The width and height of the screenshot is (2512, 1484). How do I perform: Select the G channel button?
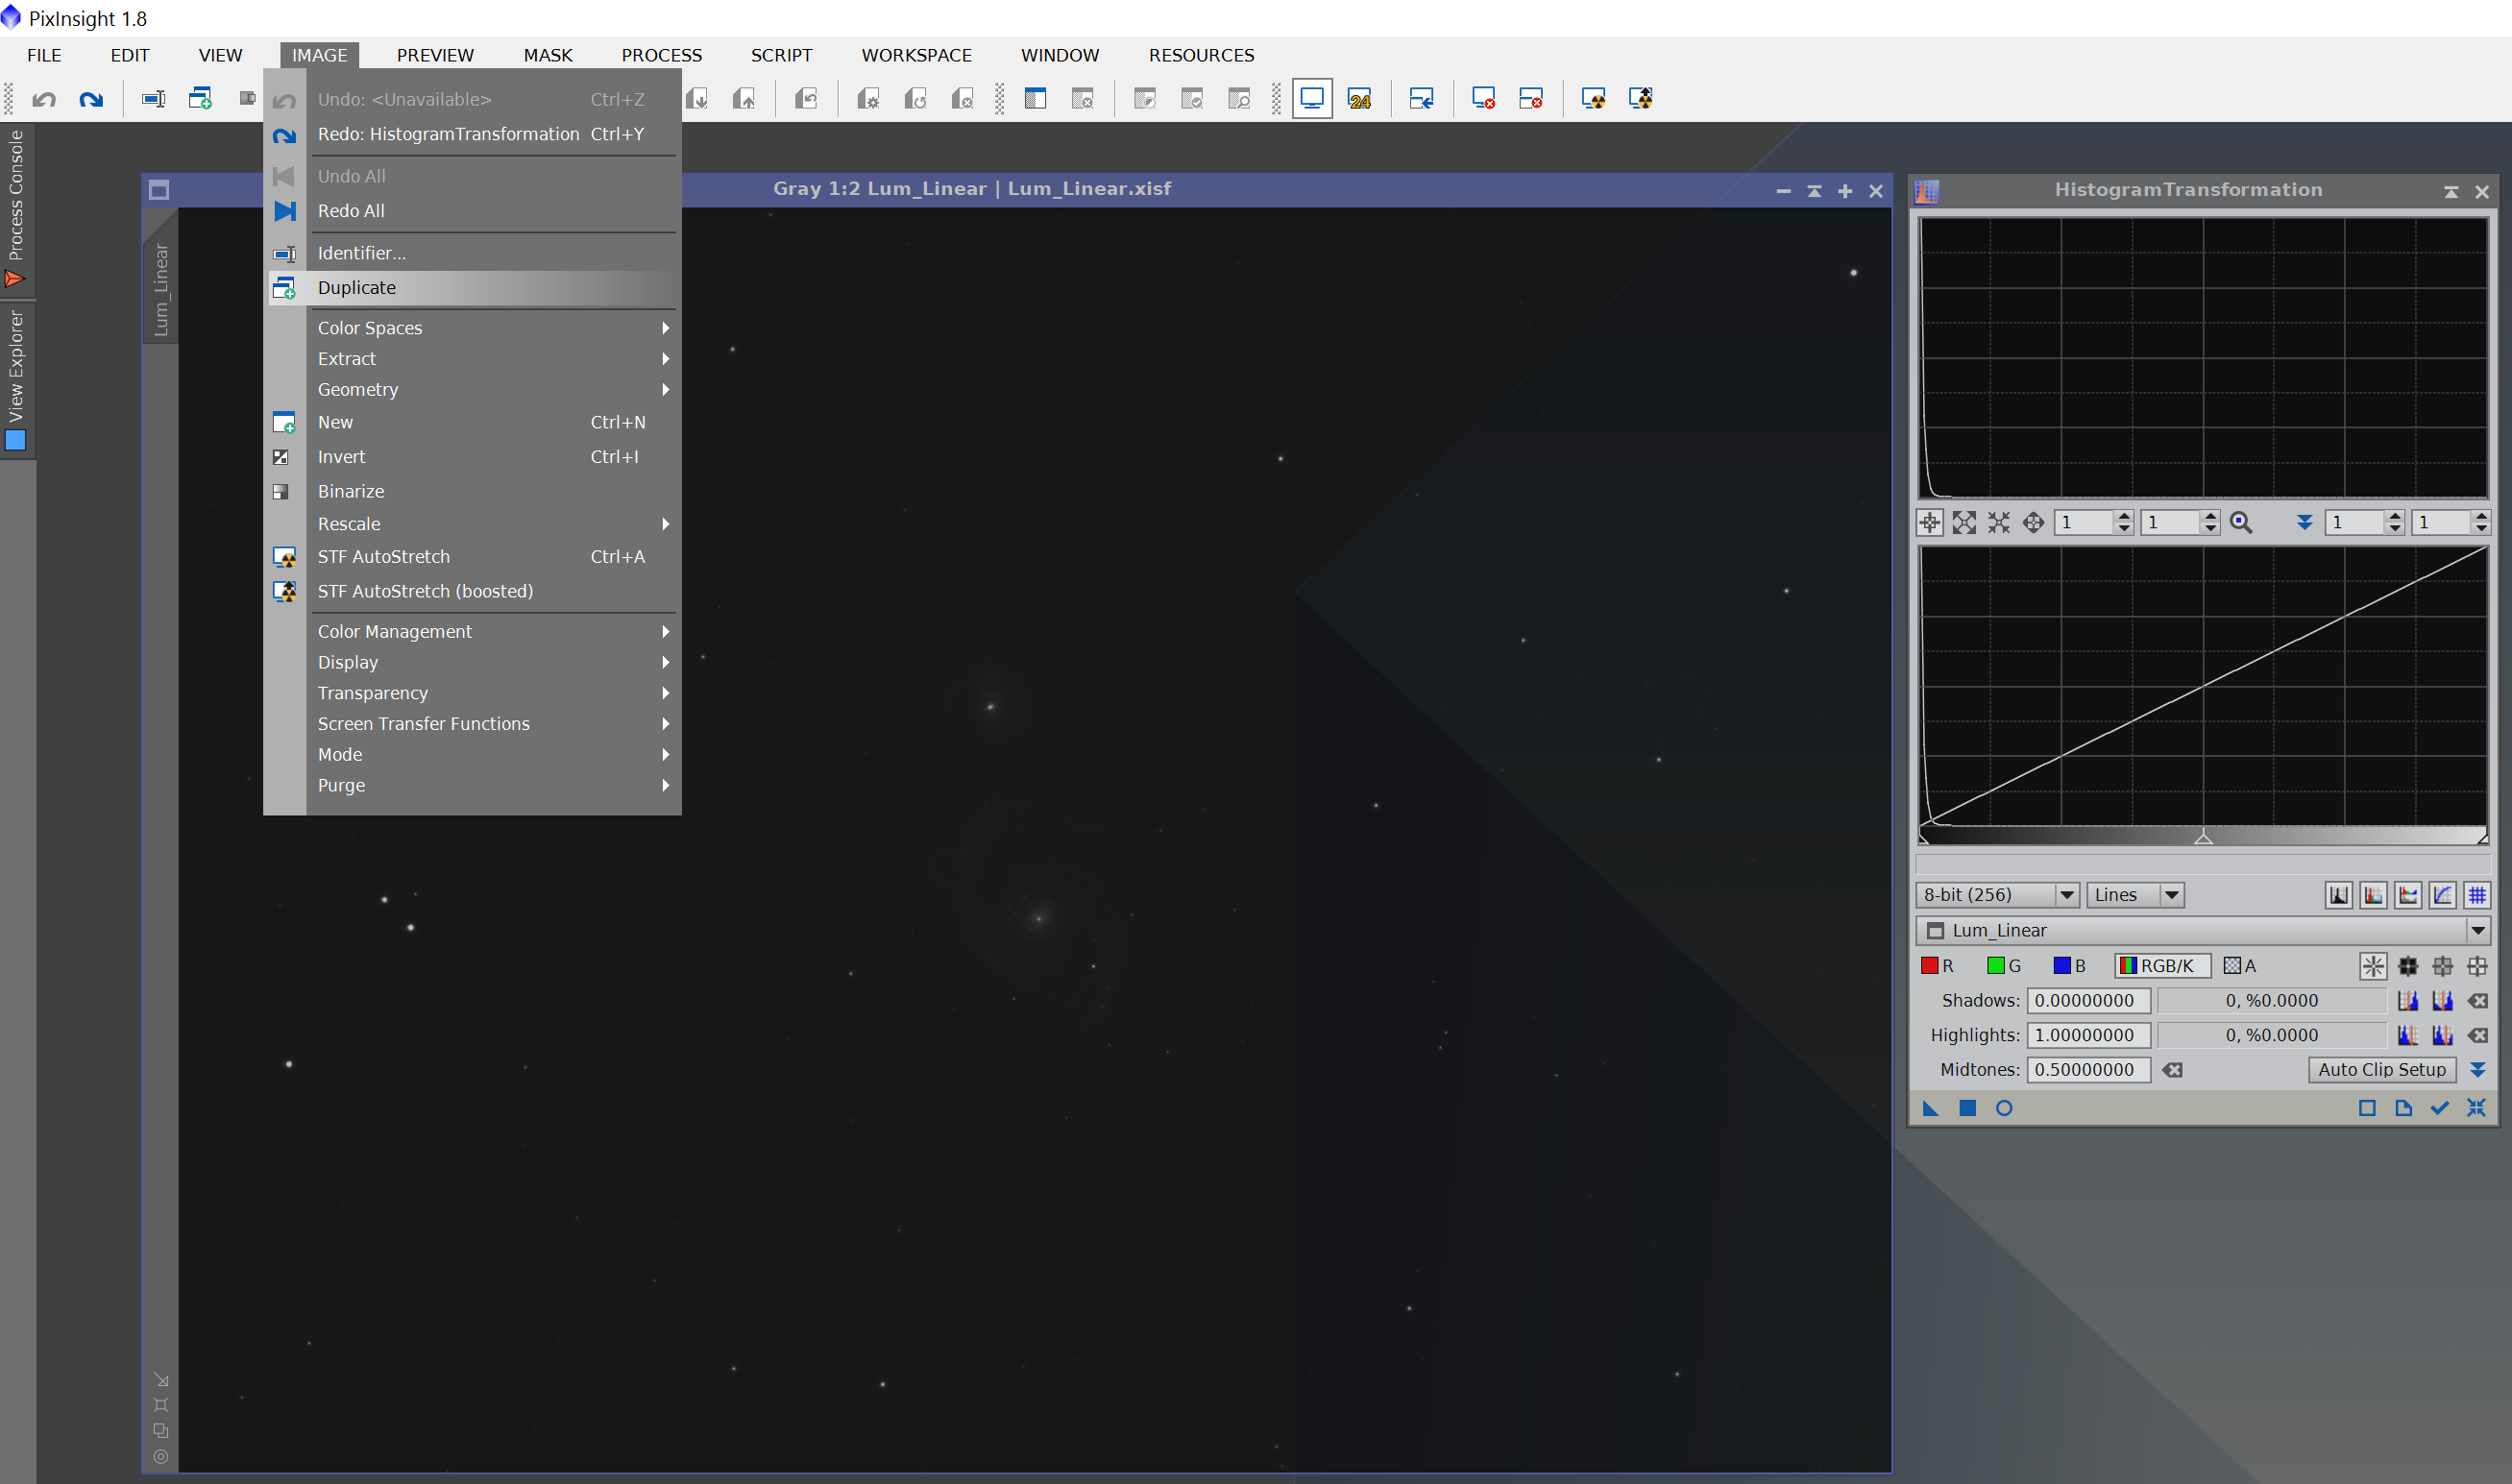(2004, 966)
